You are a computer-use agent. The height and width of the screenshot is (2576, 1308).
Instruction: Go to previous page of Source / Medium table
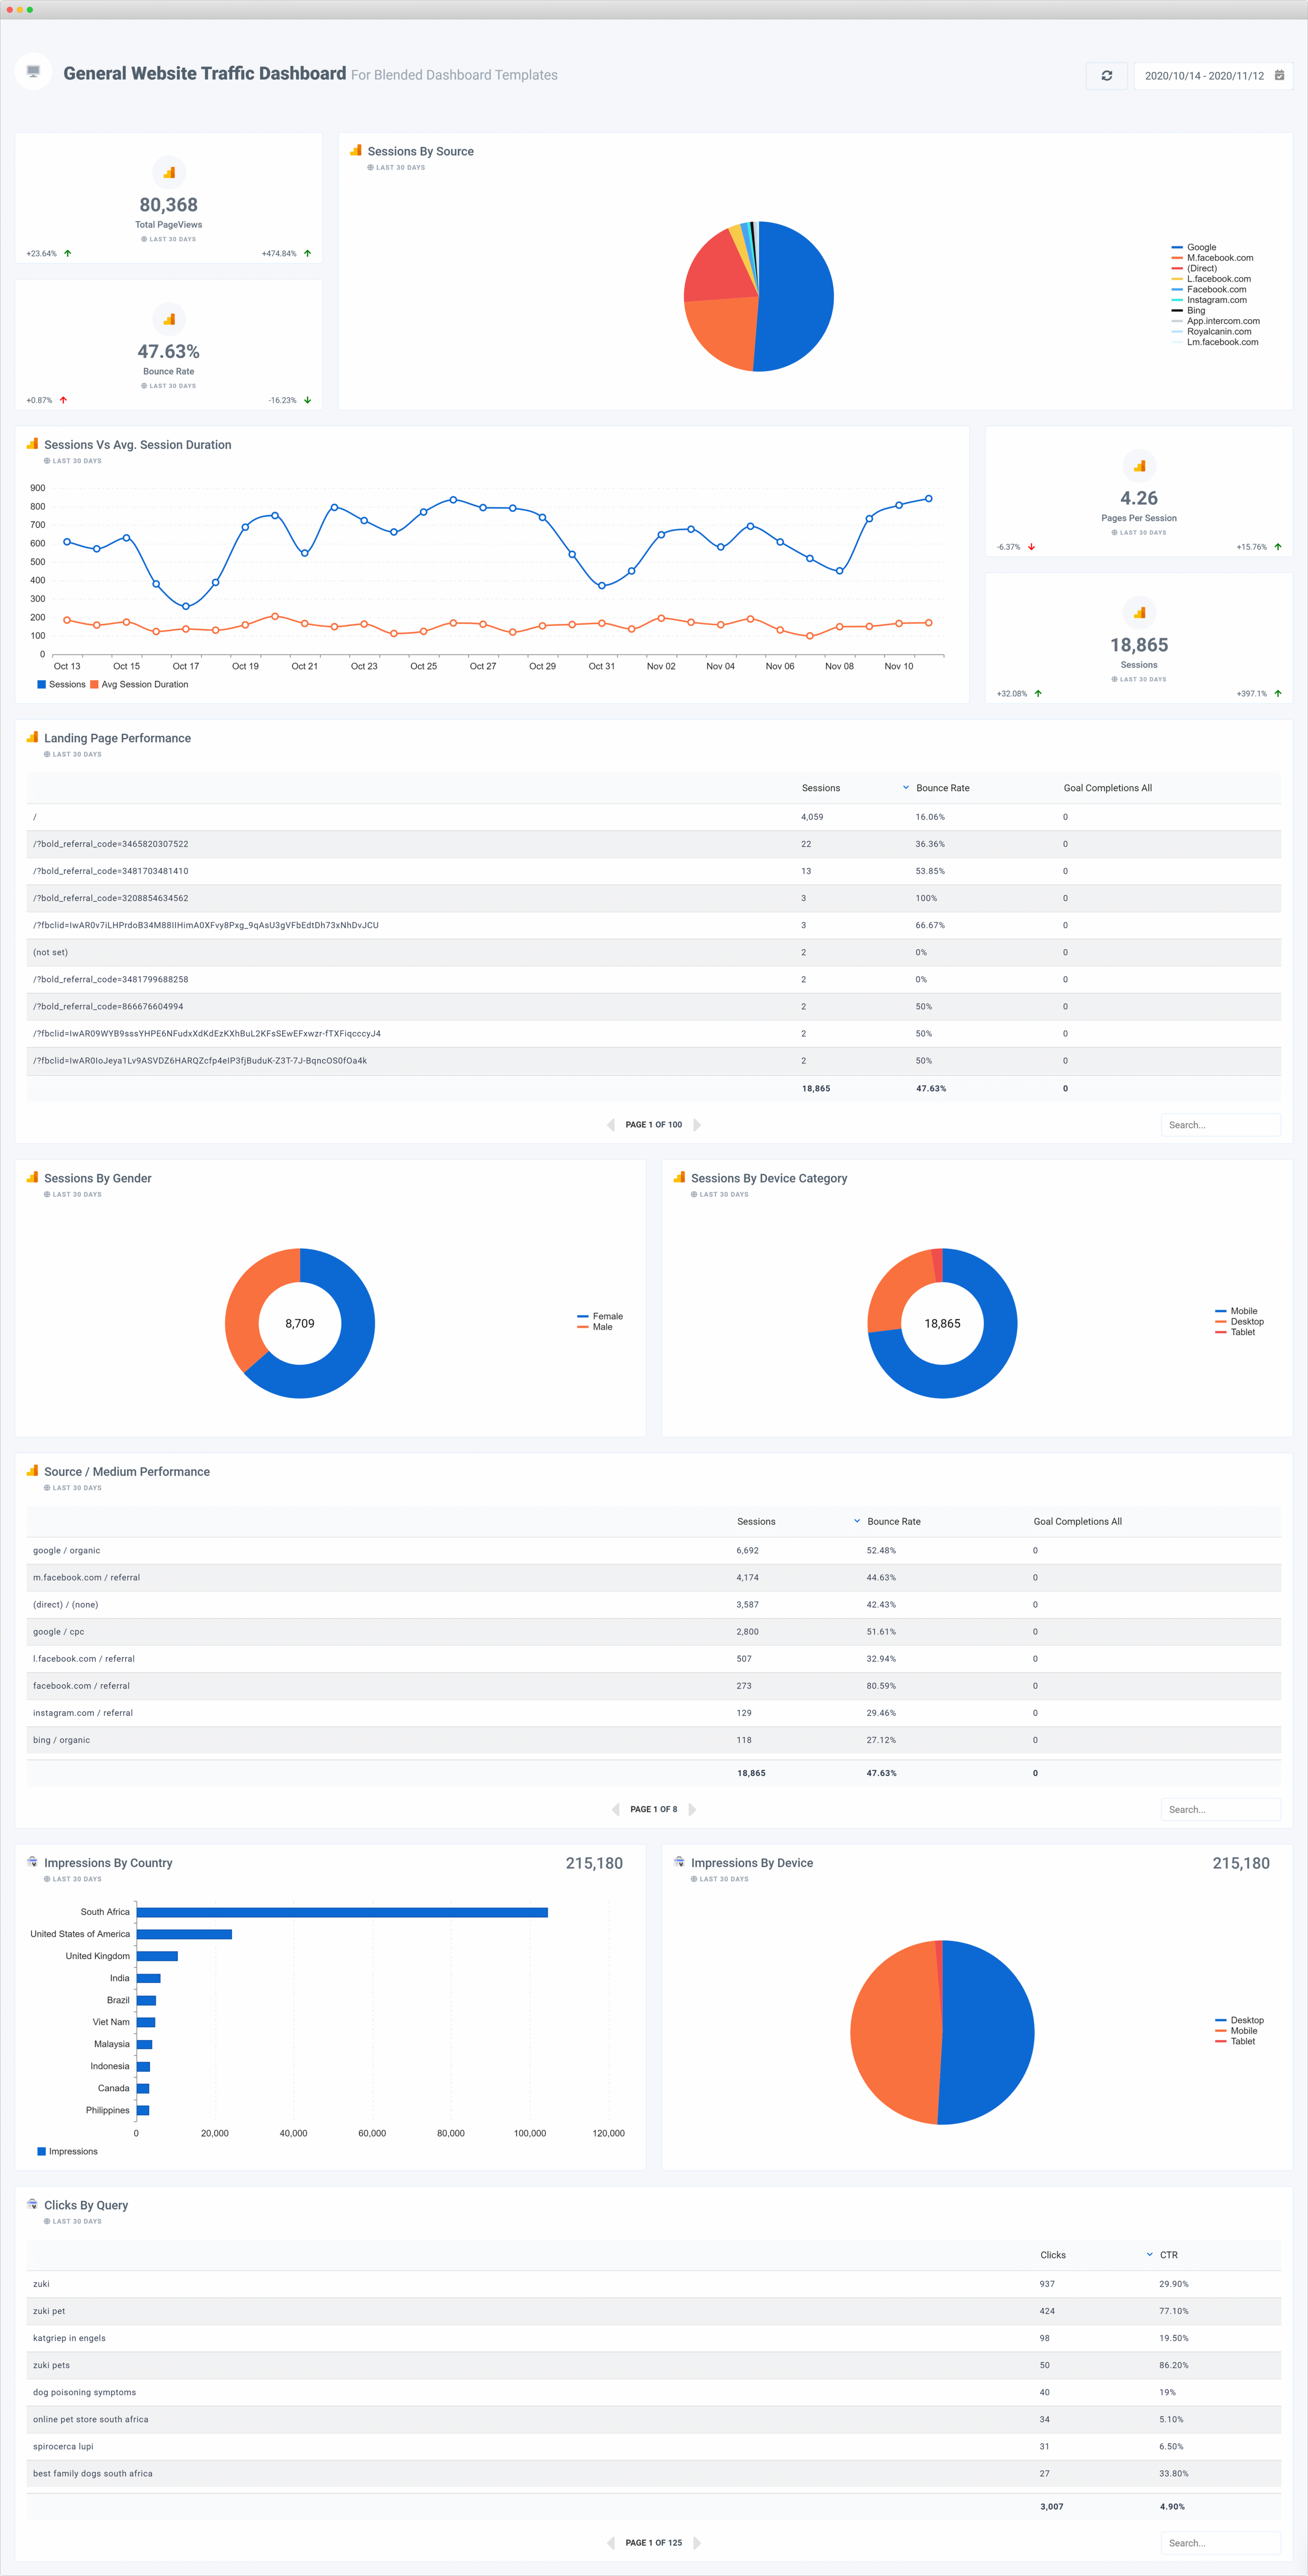pyautogui.click(x=615, y=1809)
